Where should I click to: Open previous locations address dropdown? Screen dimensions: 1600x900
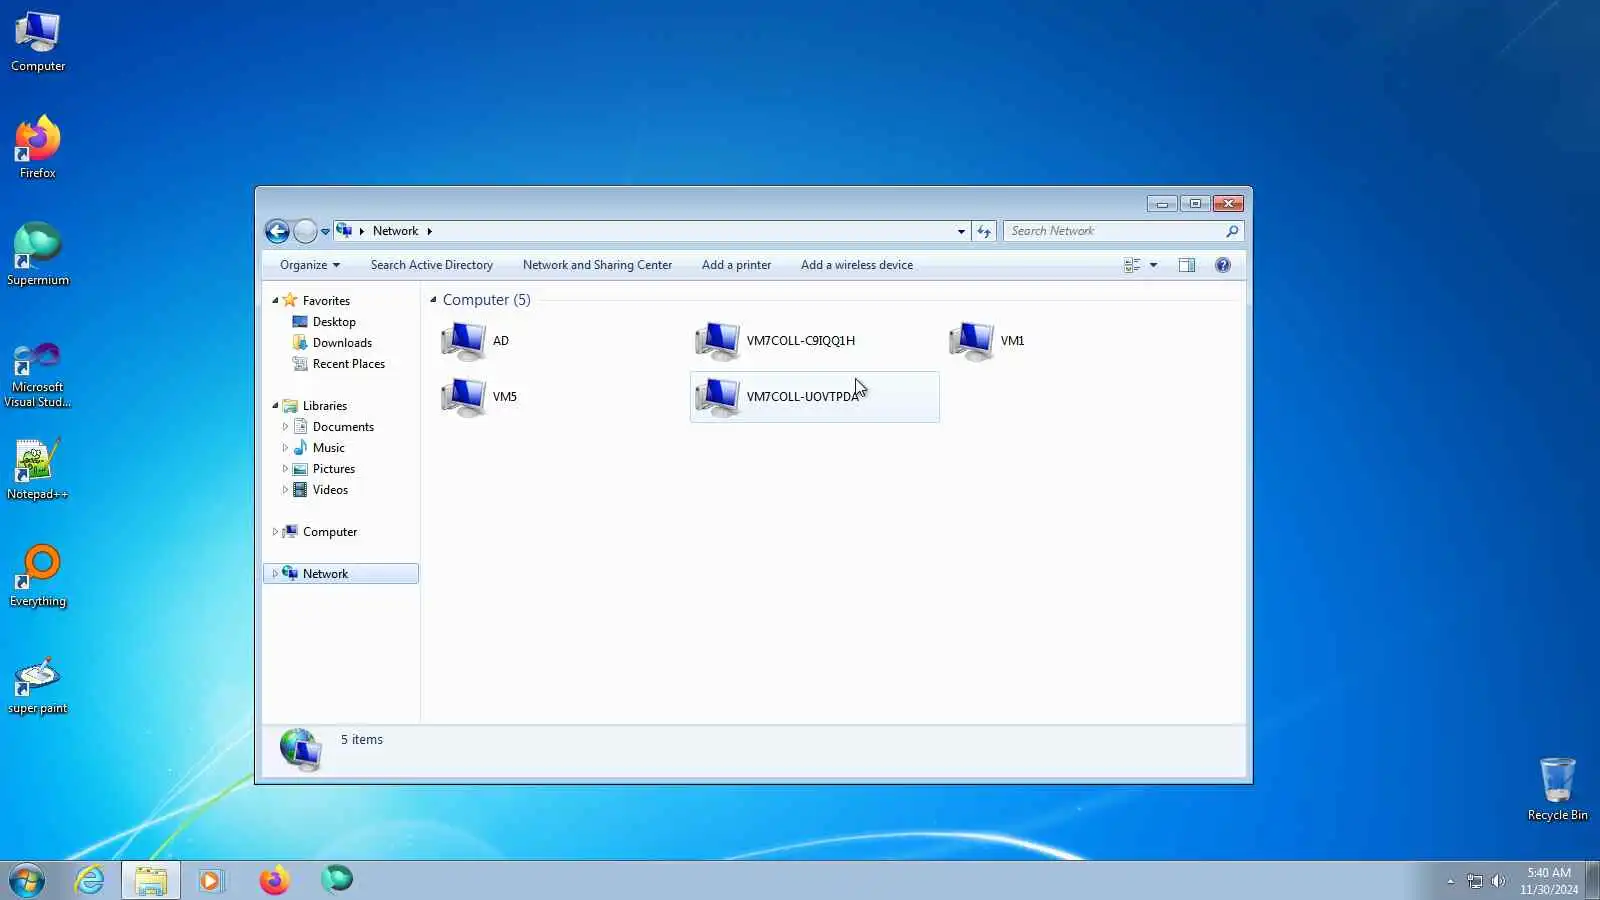[961, 231]
